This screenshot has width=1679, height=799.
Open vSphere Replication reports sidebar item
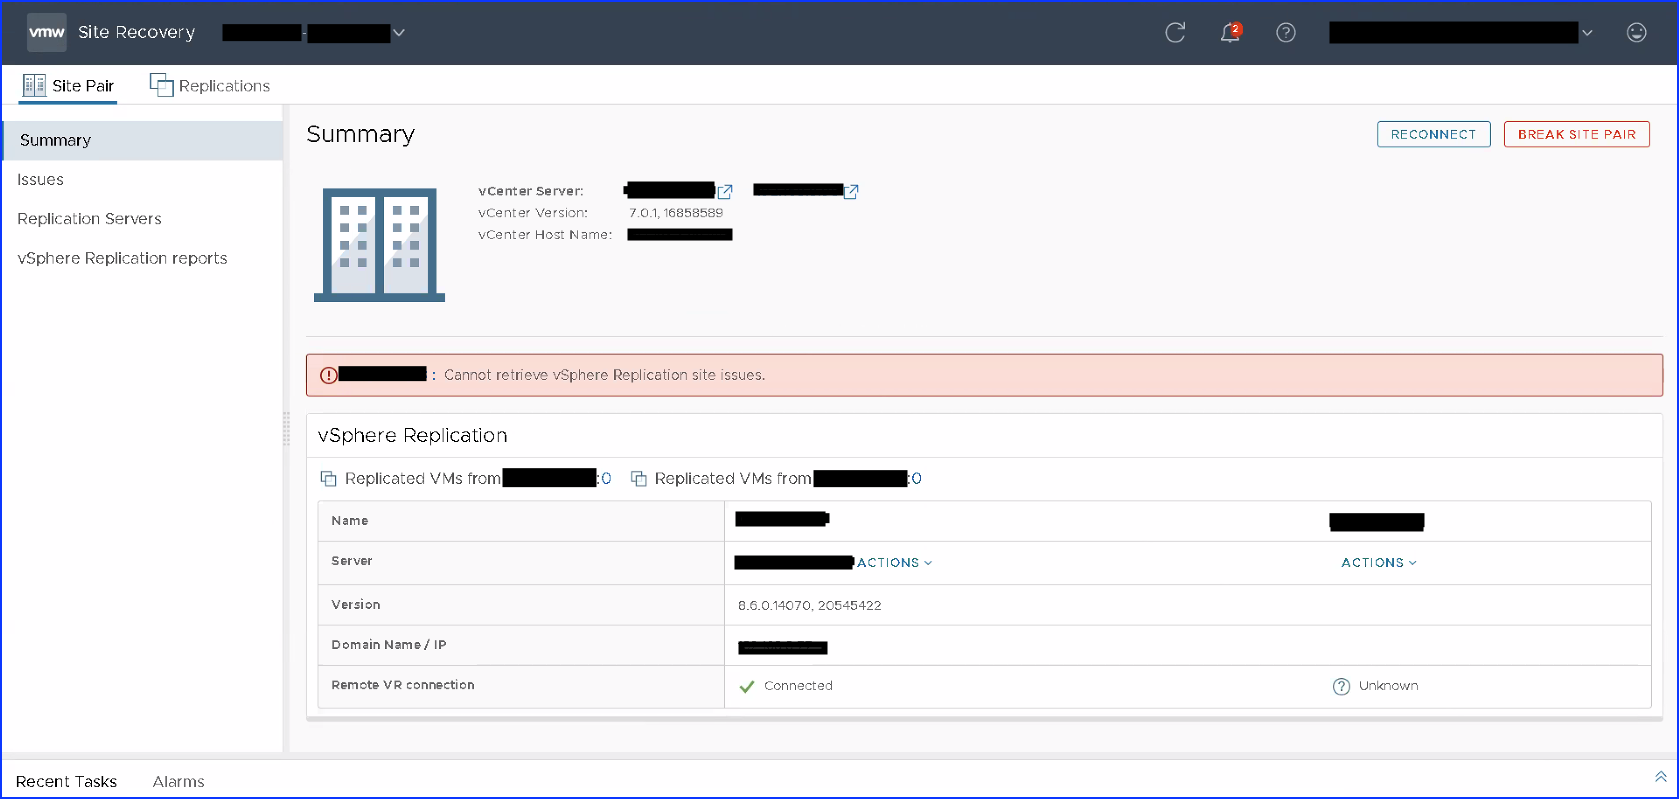pyautogui.click(x=122, y=258)
